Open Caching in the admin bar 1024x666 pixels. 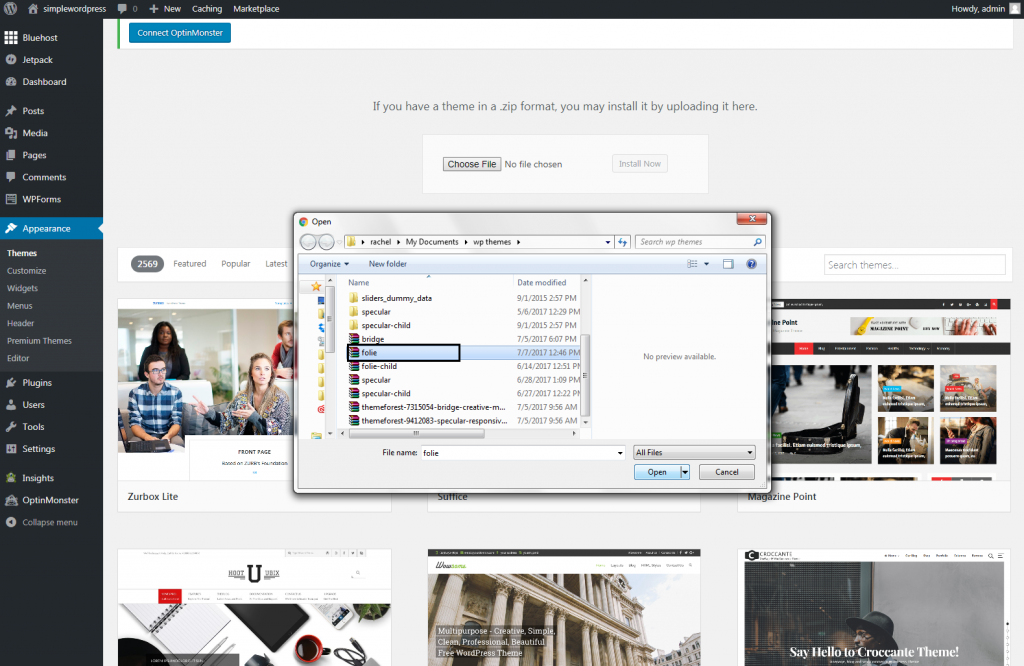coord(207,8)
